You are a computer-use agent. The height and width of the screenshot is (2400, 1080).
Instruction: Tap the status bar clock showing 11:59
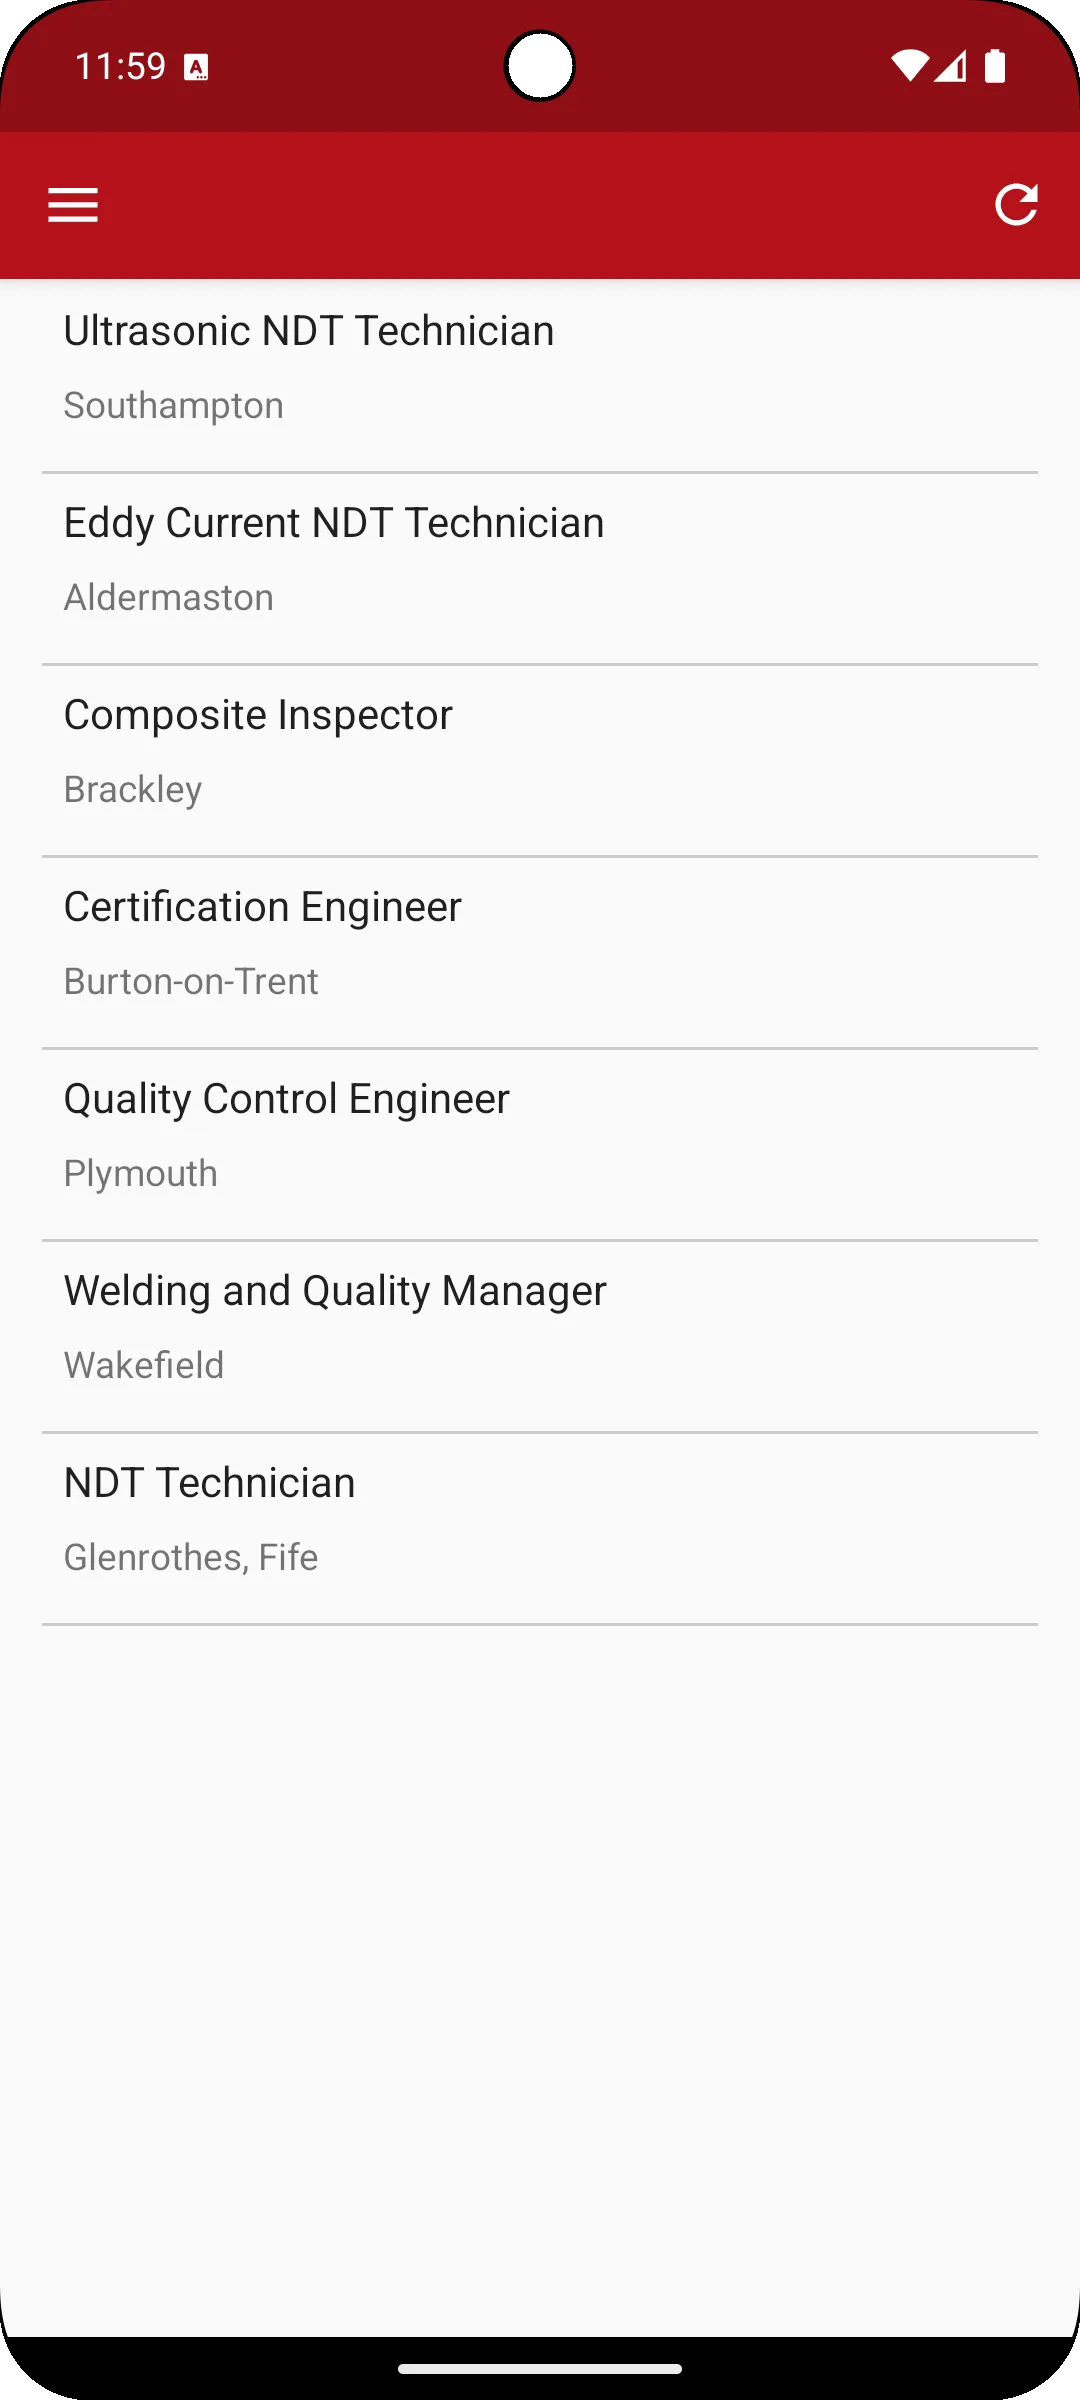click(120, 67)
